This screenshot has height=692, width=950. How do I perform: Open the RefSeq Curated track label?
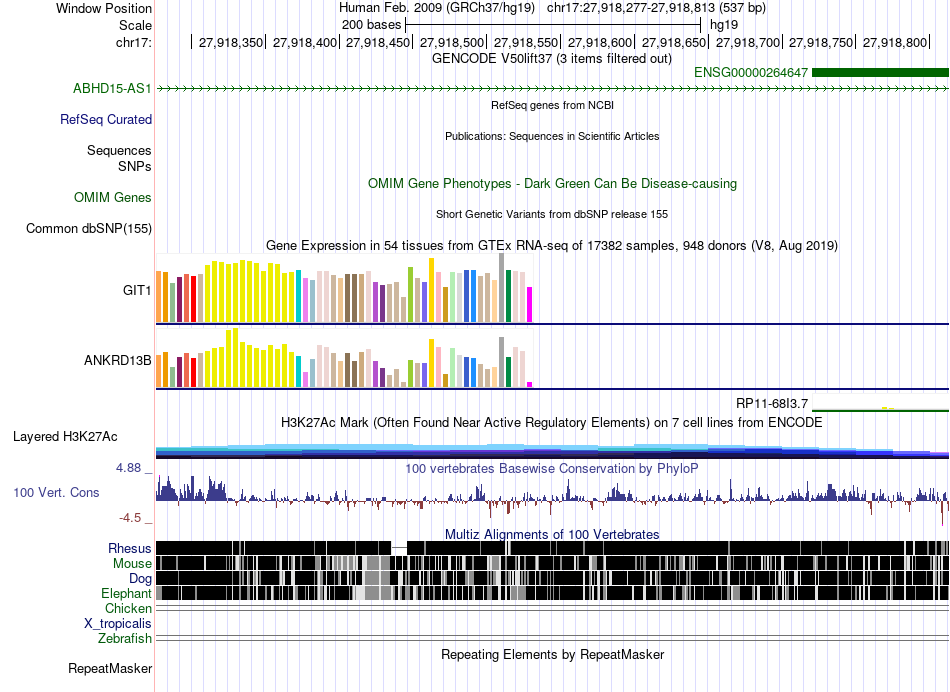click(106, 119)
